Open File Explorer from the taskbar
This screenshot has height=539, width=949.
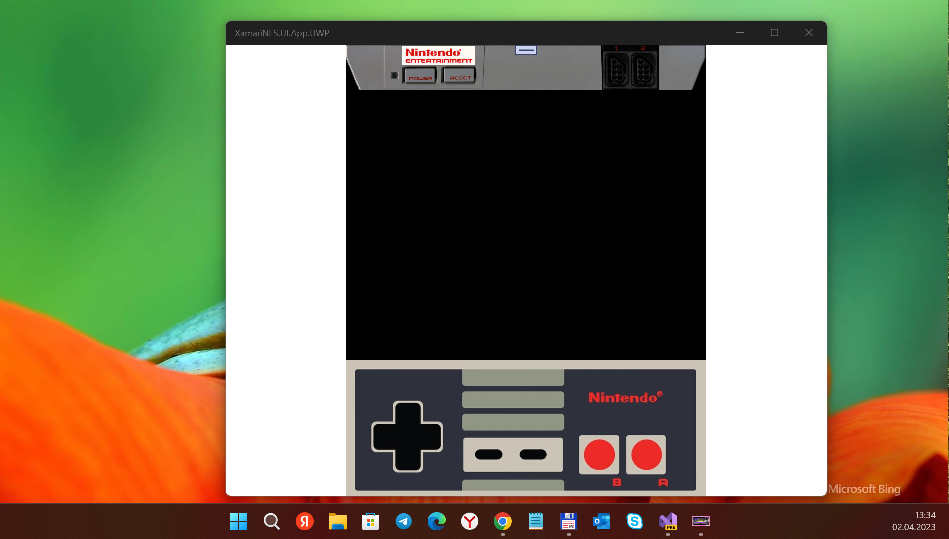(338, 521)
